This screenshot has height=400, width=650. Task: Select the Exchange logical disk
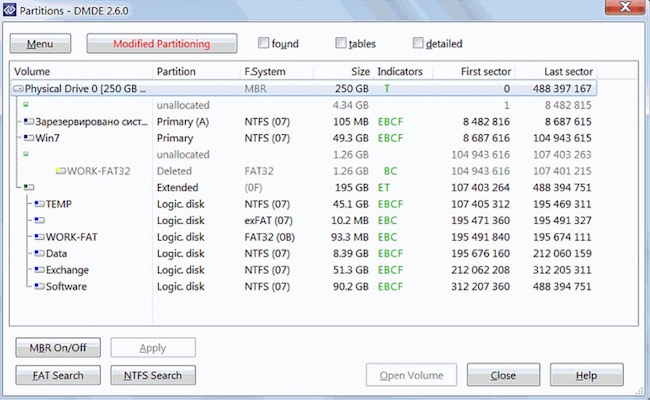67,270
